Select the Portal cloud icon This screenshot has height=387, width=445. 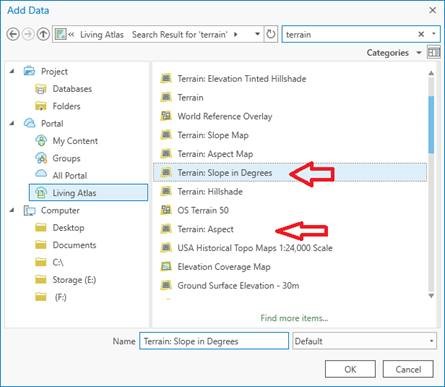pos(29,123)
